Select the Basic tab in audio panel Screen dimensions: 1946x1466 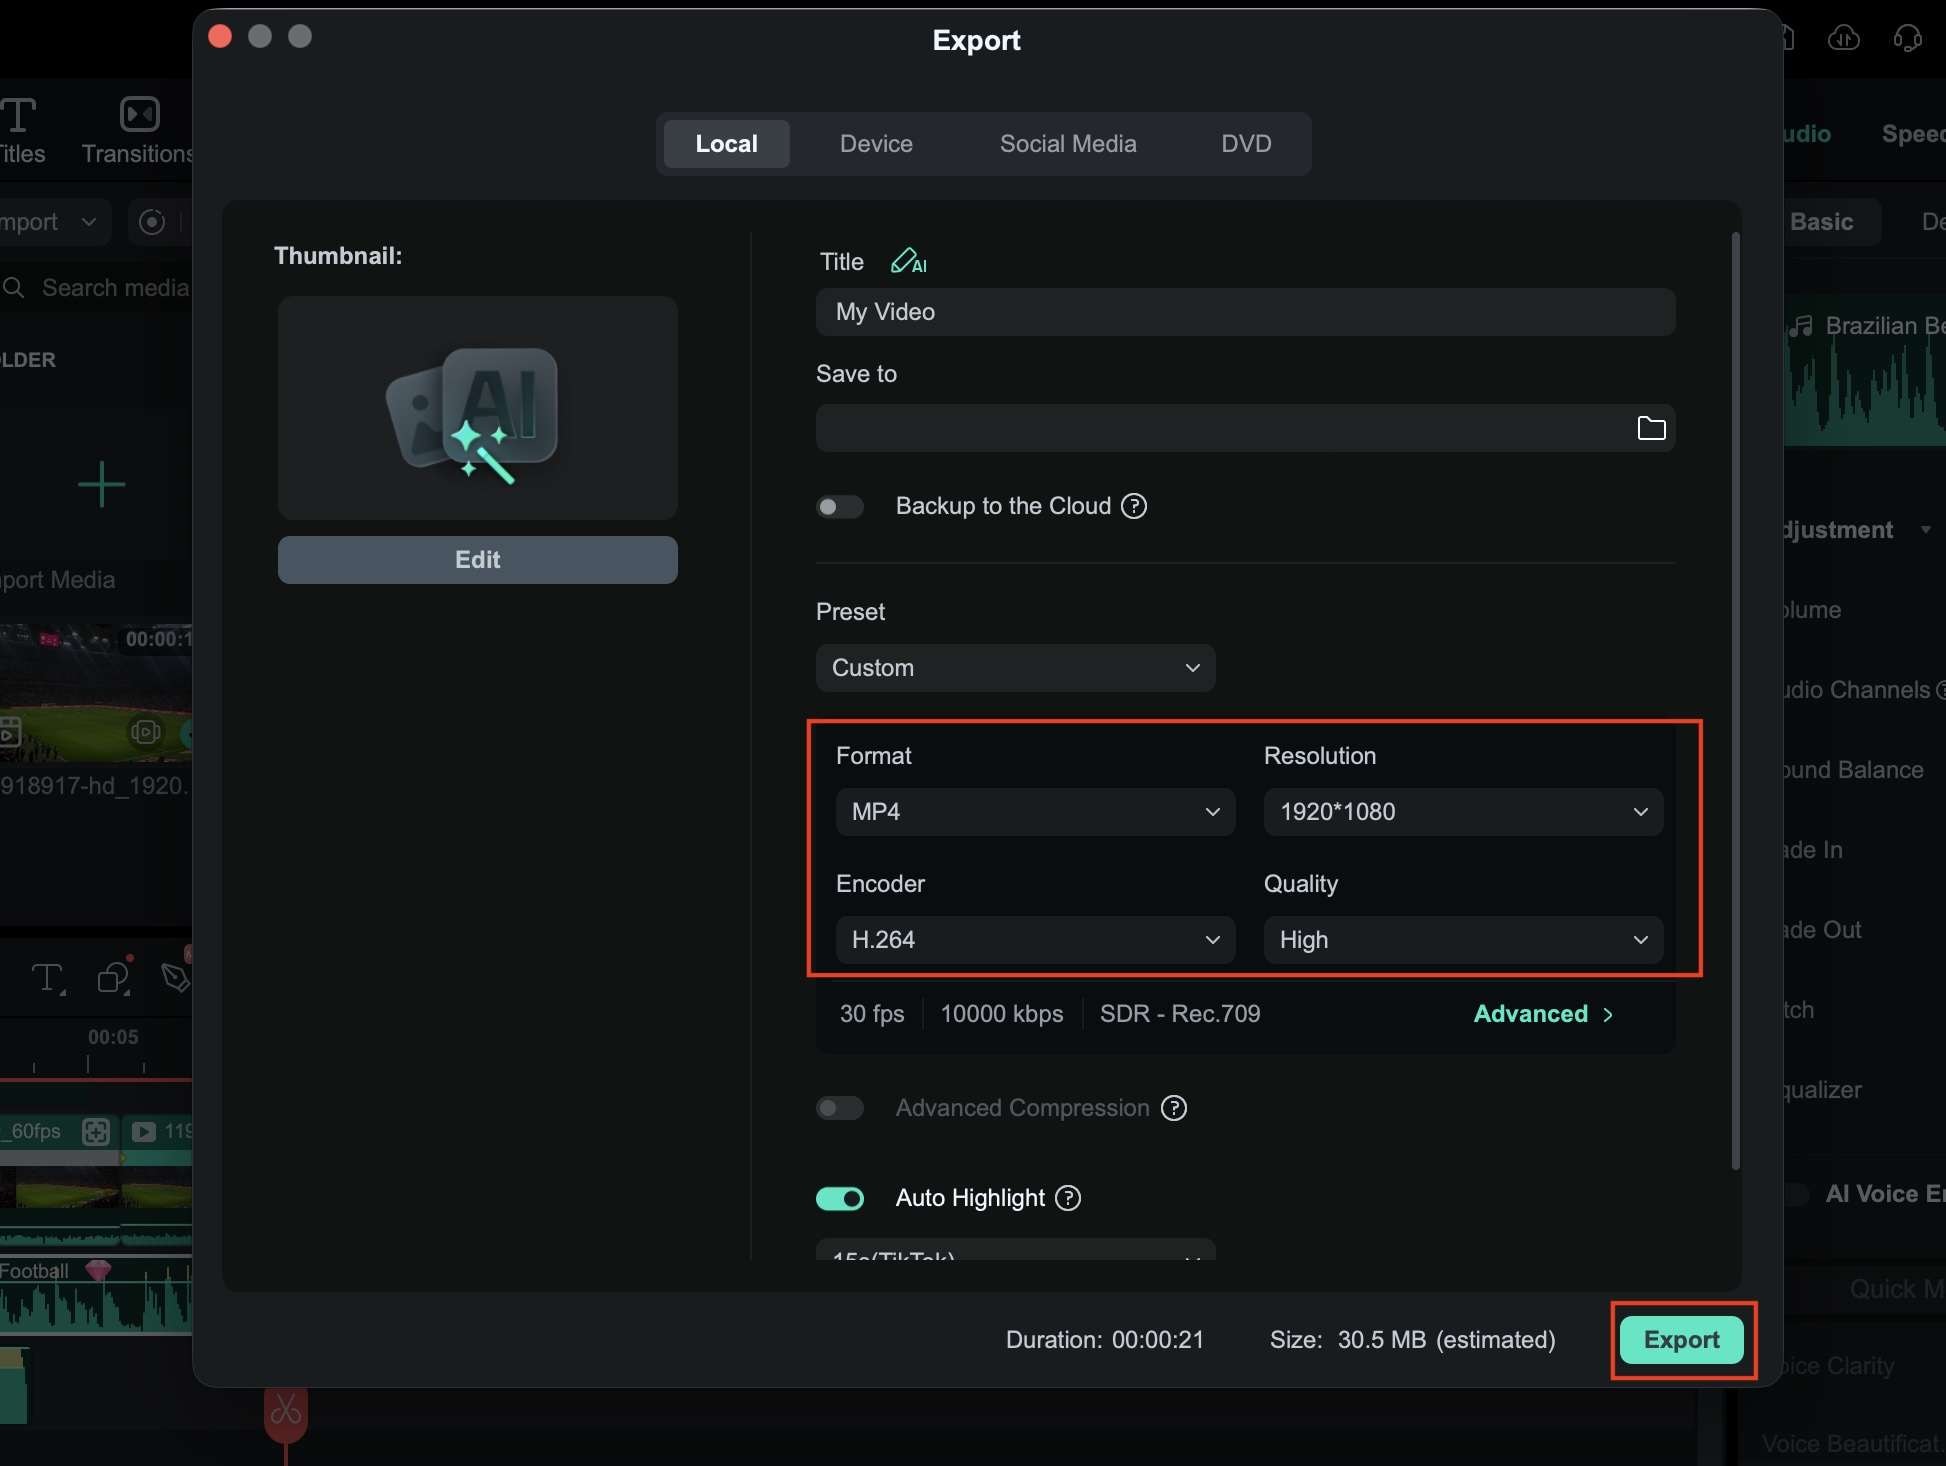(1821, 222)
